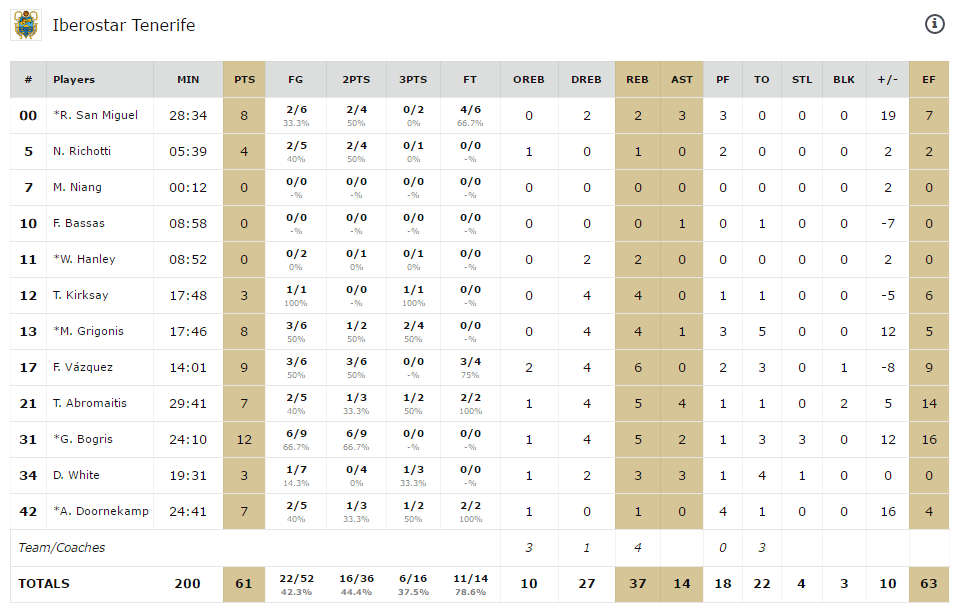Open the info icon at top right
This screenshot has width=962, height=612.
coord(935,24)
